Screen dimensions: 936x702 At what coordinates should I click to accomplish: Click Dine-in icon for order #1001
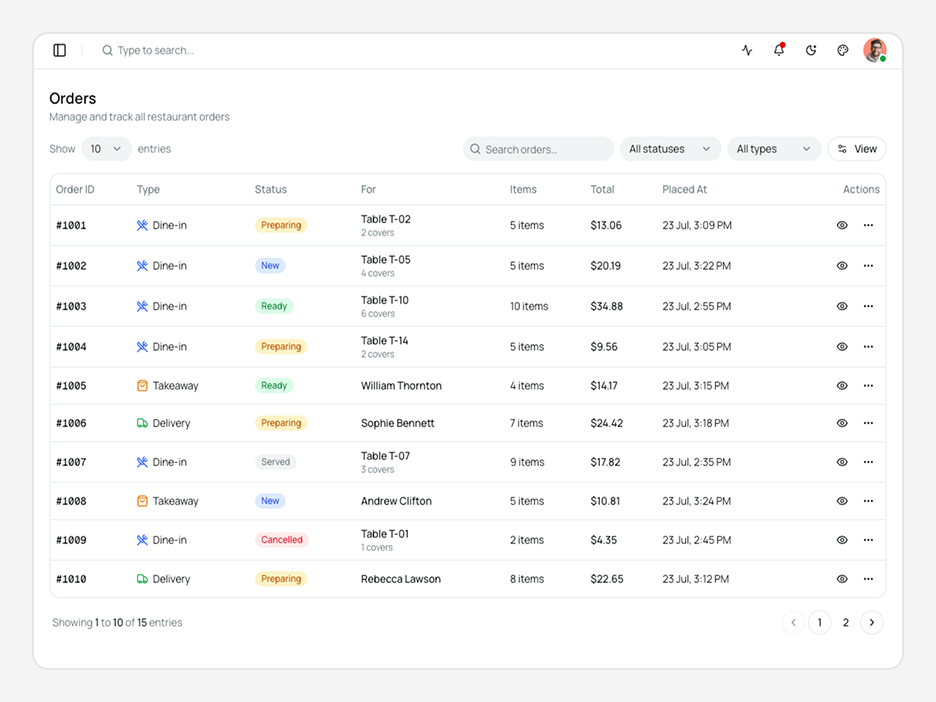(142, 225)
